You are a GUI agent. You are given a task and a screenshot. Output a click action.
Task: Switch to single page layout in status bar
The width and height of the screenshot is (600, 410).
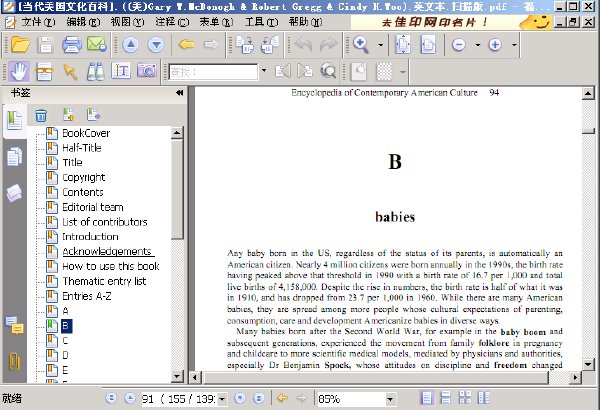pos(426,398)
